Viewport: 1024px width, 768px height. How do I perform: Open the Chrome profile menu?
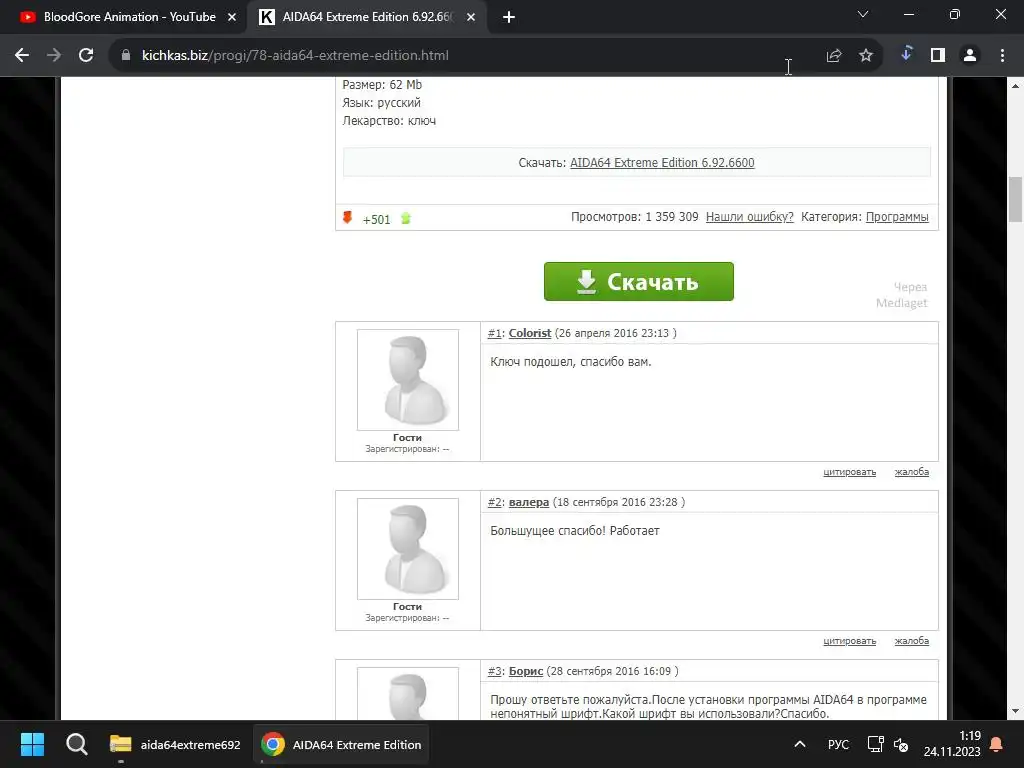tap(970, 56)
